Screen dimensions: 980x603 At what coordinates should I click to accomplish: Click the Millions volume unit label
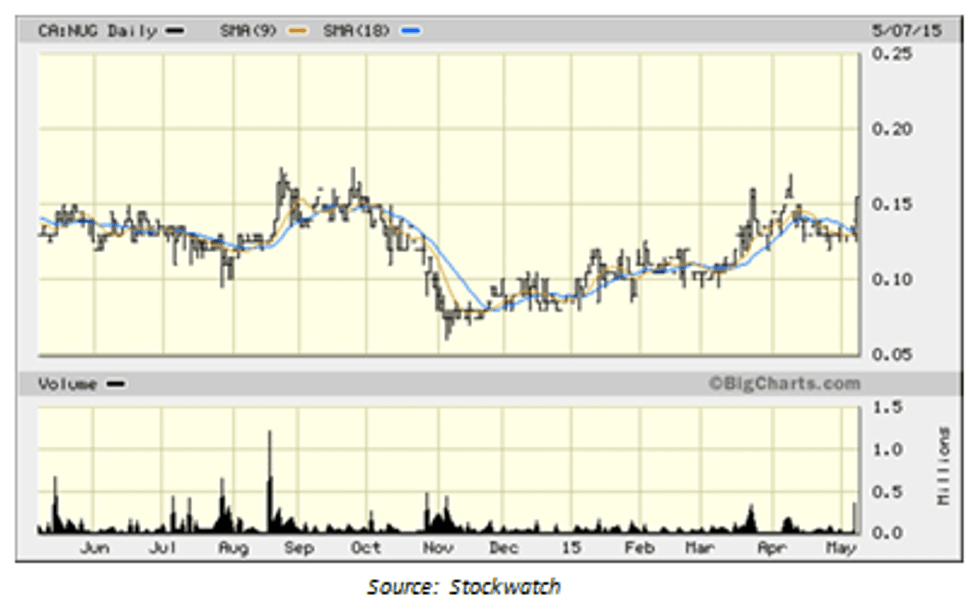[942, 465]
